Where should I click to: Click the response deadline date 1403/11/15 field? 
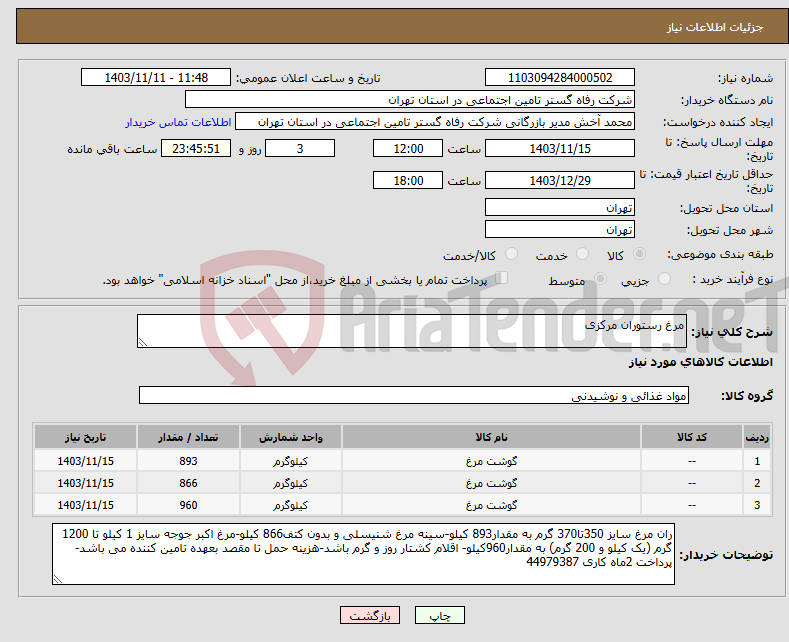(x=560, y=148)
